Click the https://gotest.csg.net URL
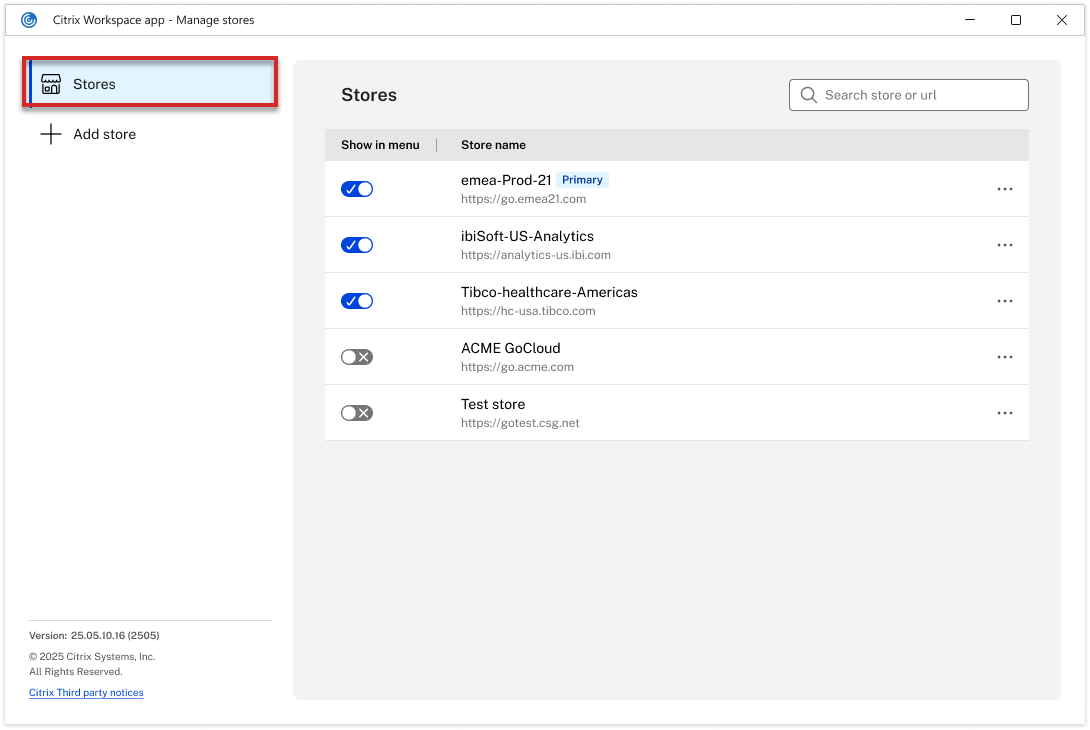The width and height of the screenshot is (1090, 730). tap(520, 423)
